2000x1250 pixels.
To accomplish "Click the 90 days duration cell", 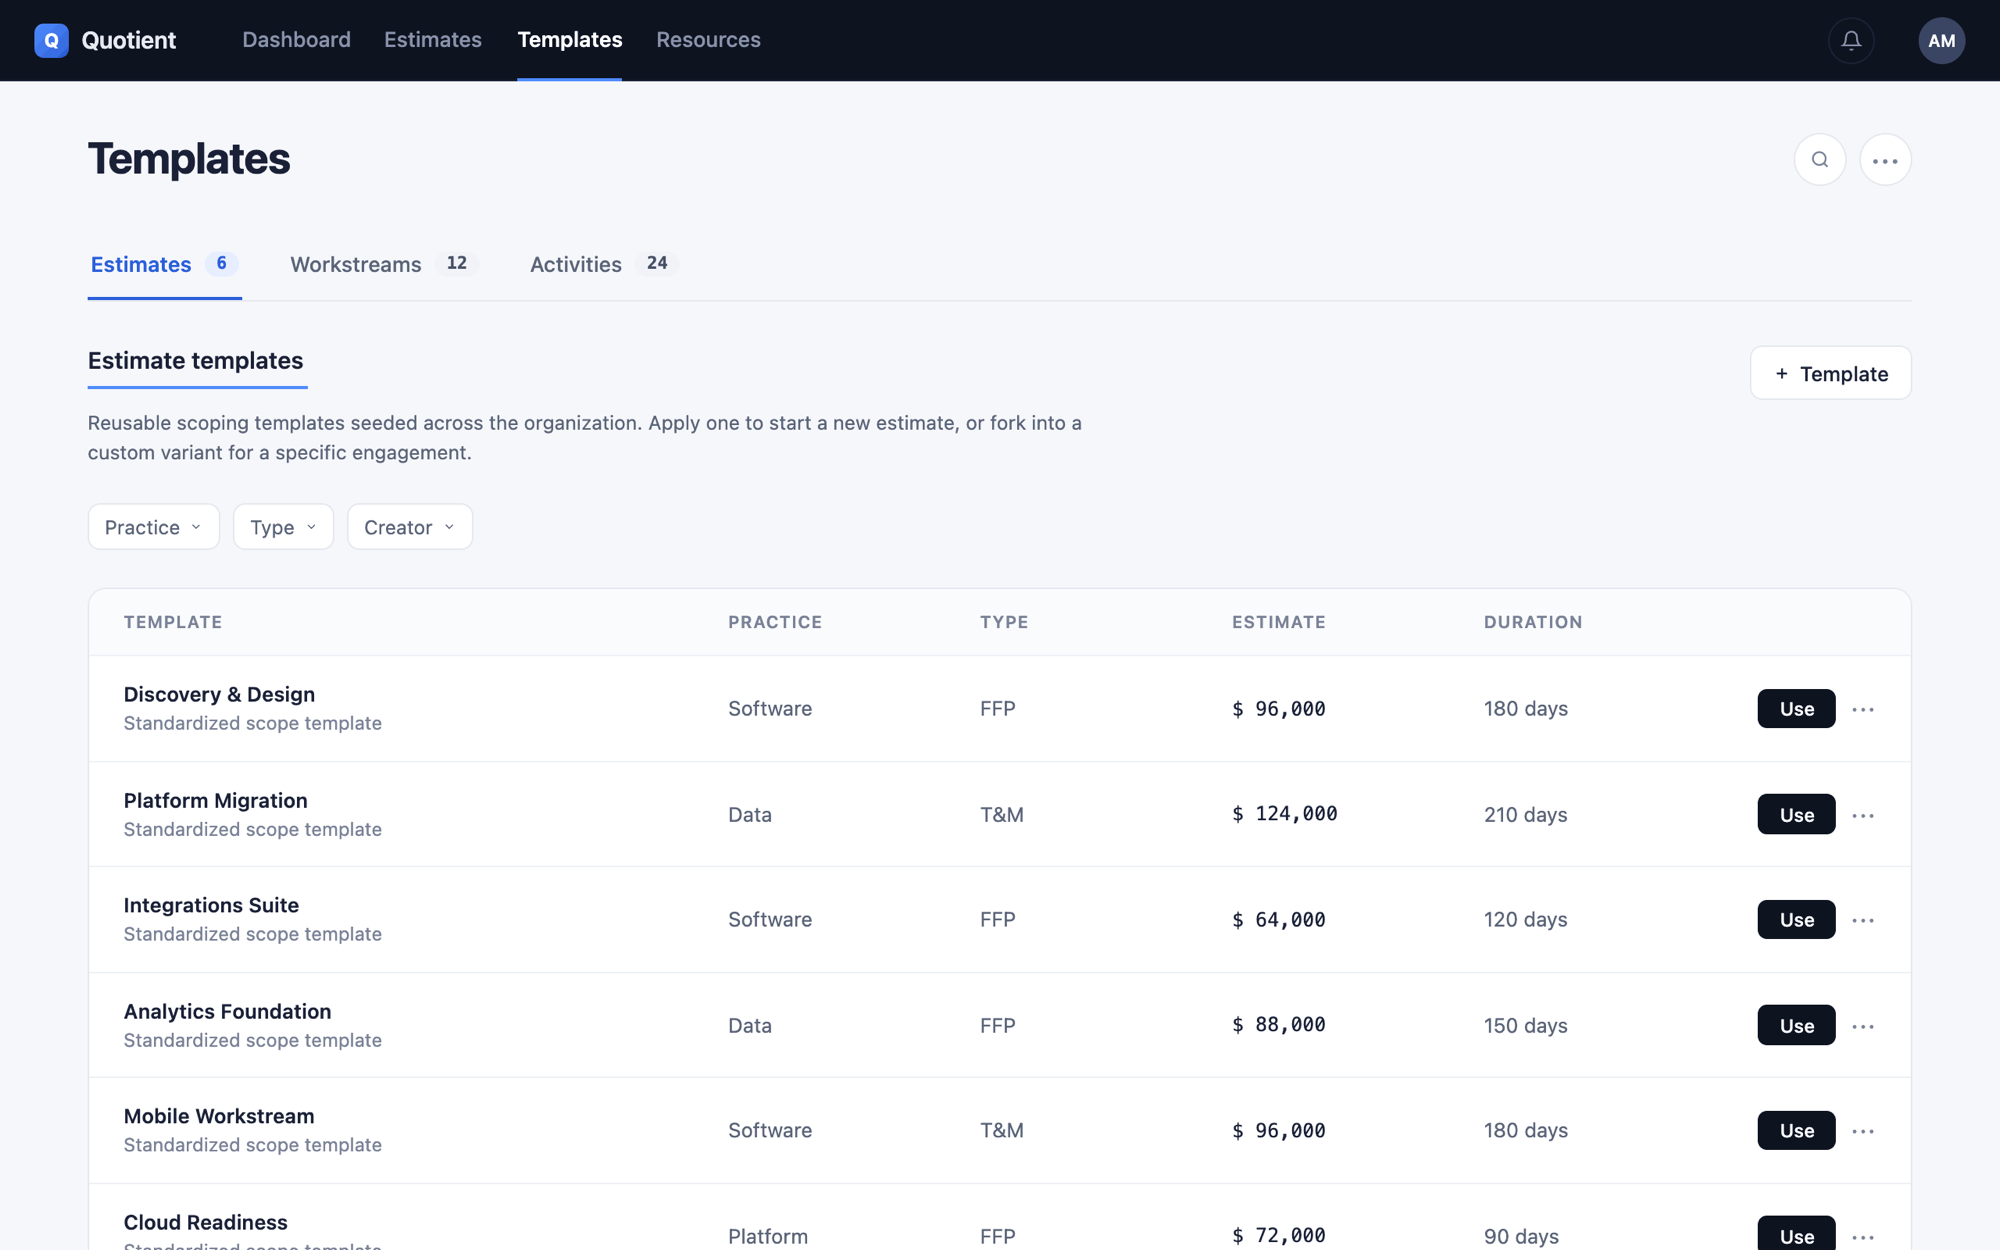I will pyautogui.click(x=1521, y=1237).
